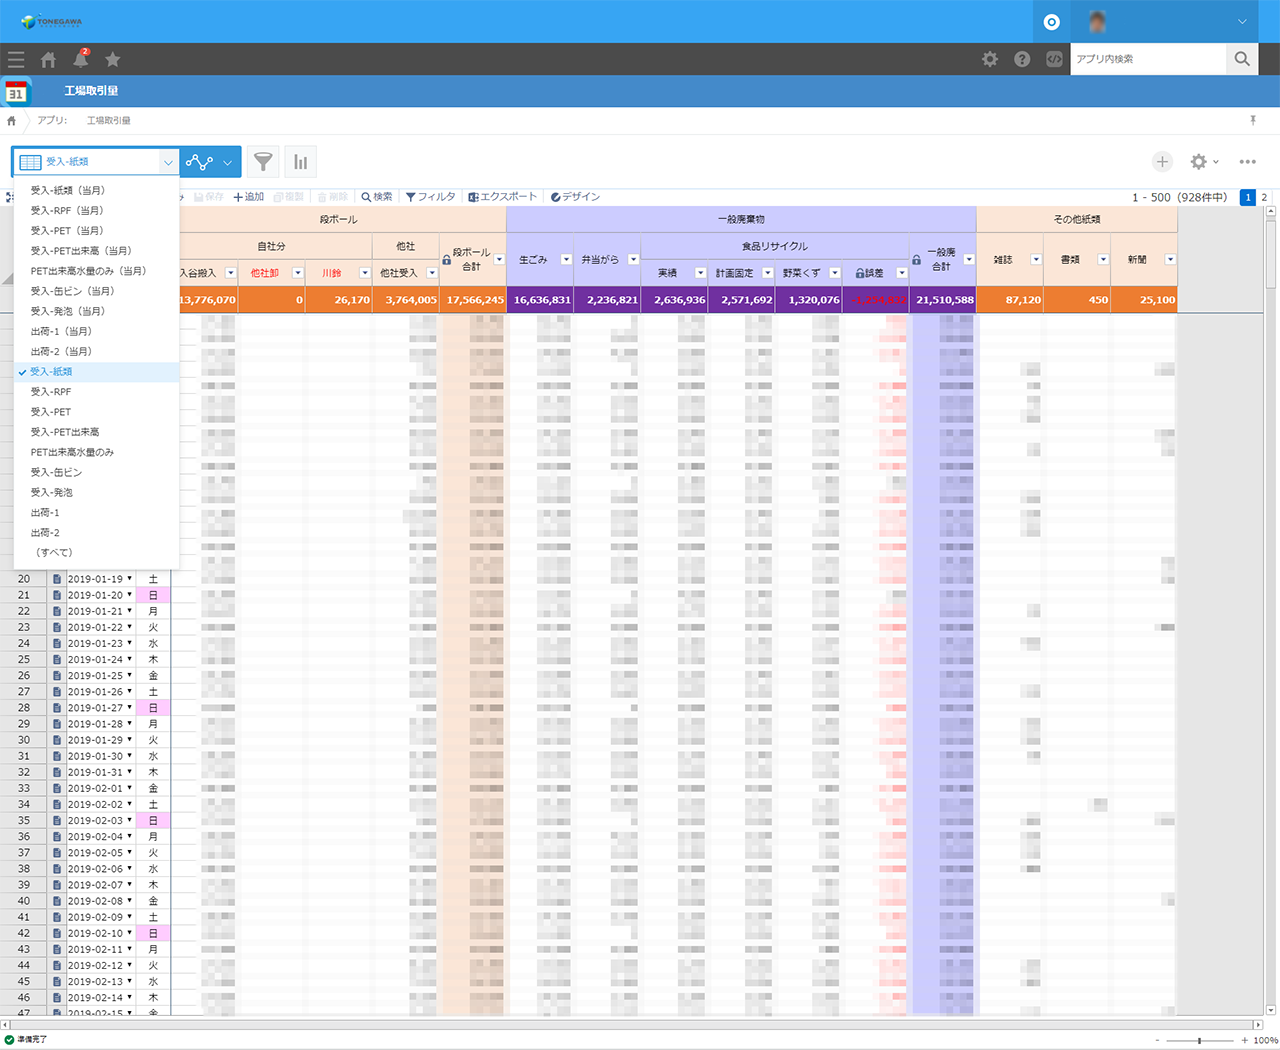Click the help question mark icon
The height and width of the screenshot is (1050, 1280).
(1022, 59)
